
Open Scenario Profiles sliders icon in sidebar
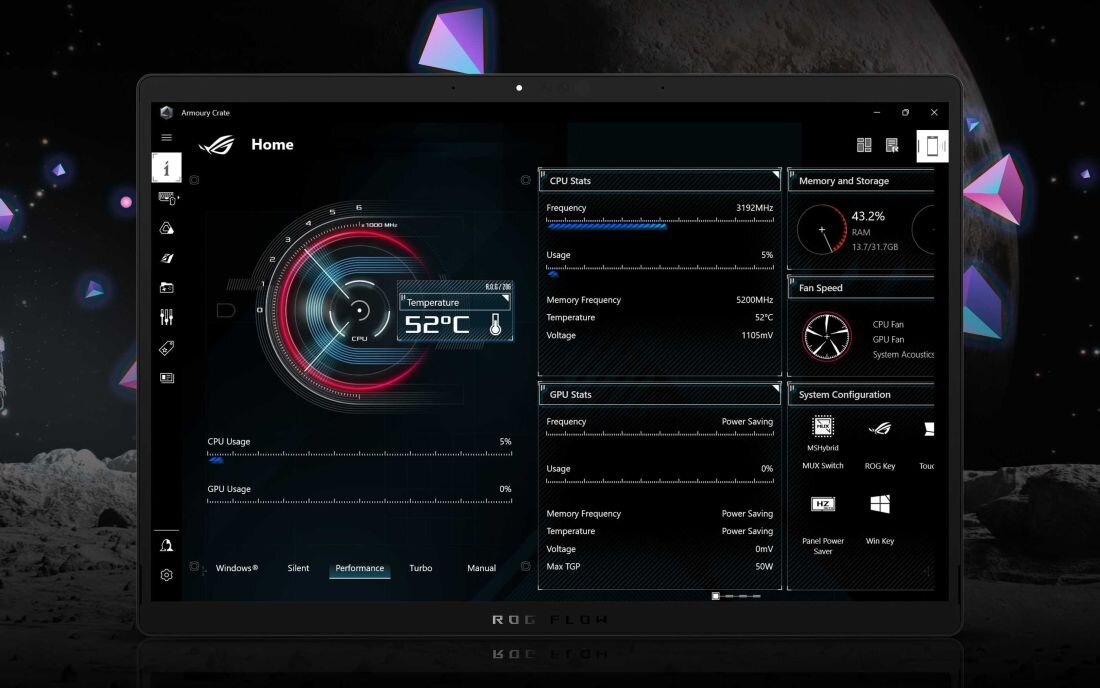click(166, 317)
